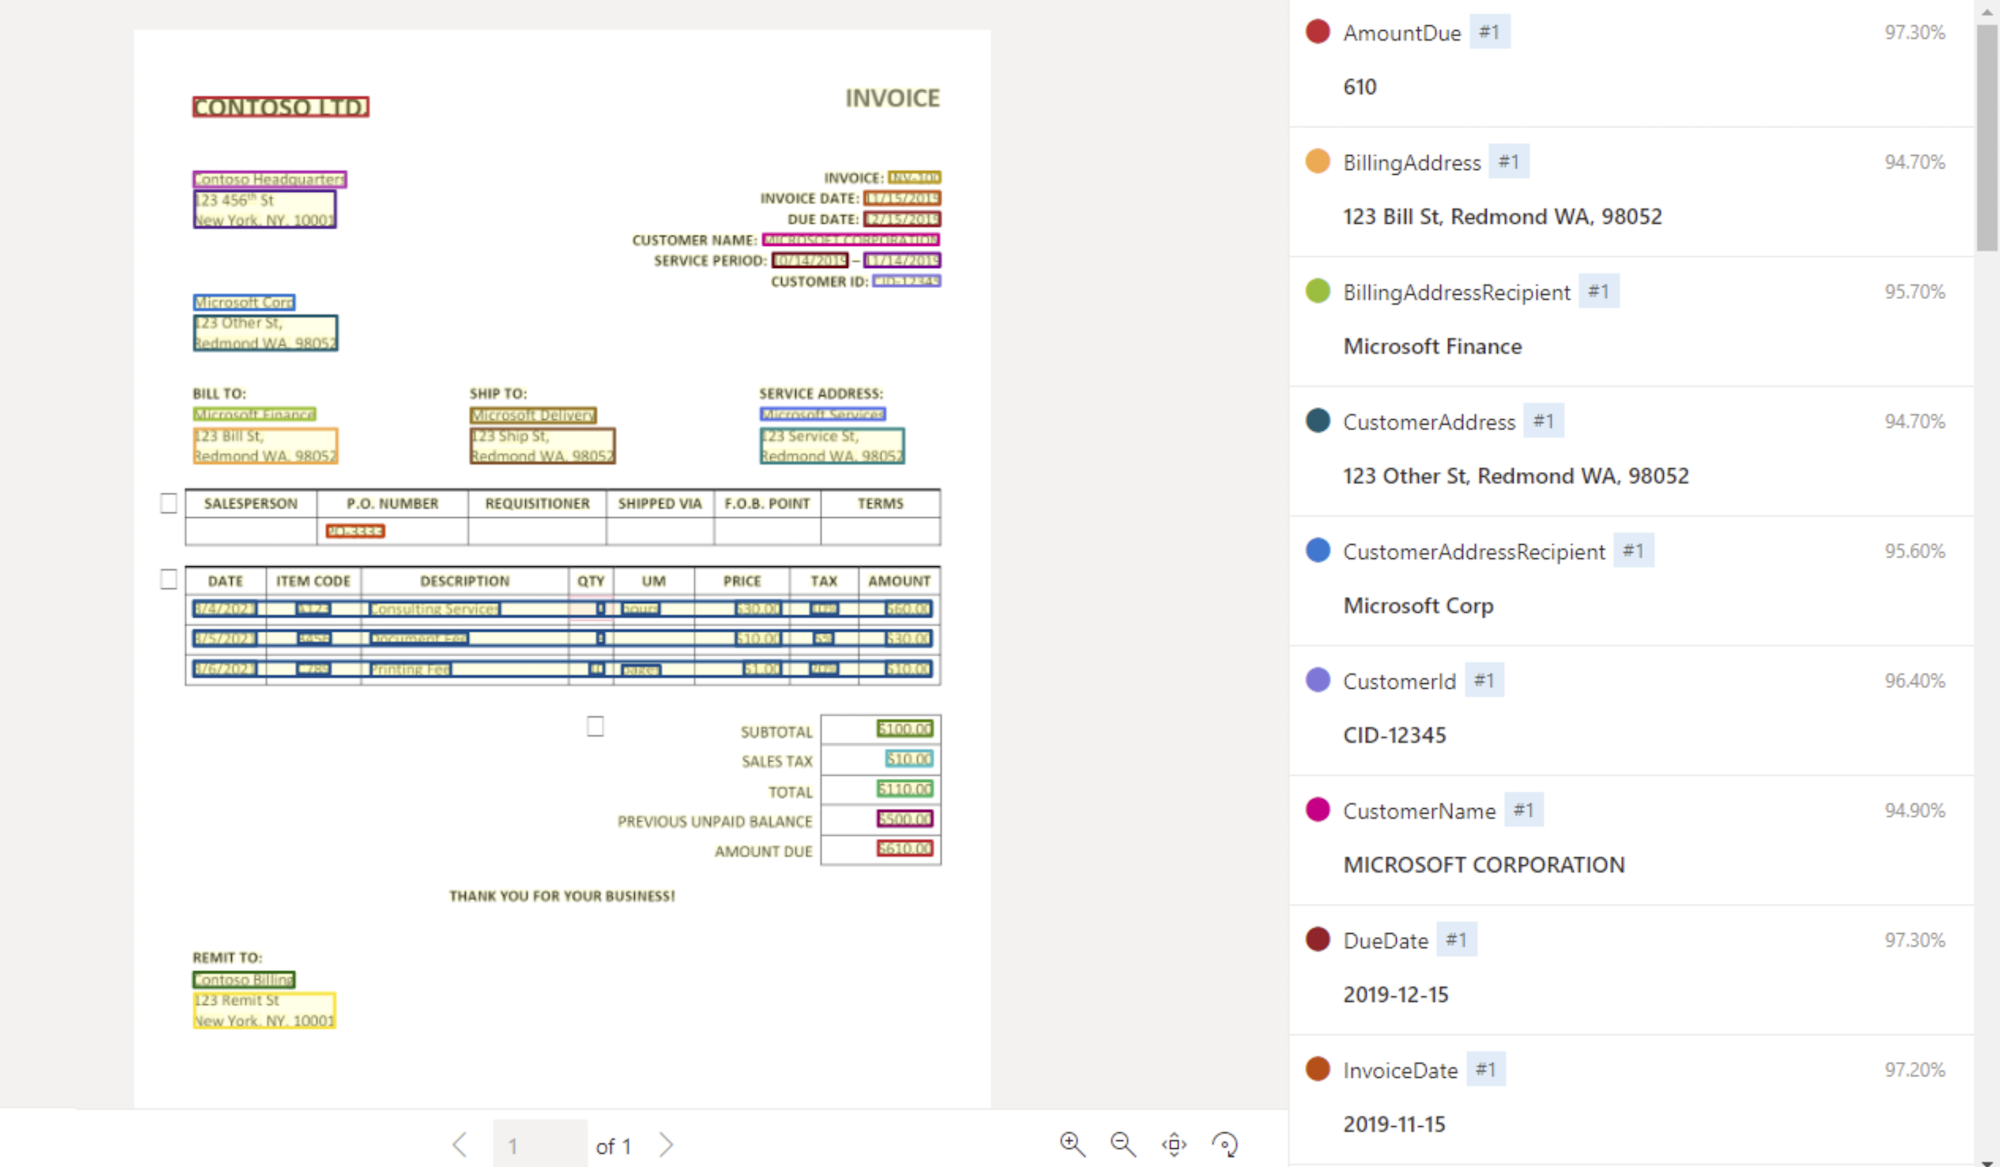Click the highlighted 123 Remit St address box
This screenshot has width=2000, height=1167.
264,1010
